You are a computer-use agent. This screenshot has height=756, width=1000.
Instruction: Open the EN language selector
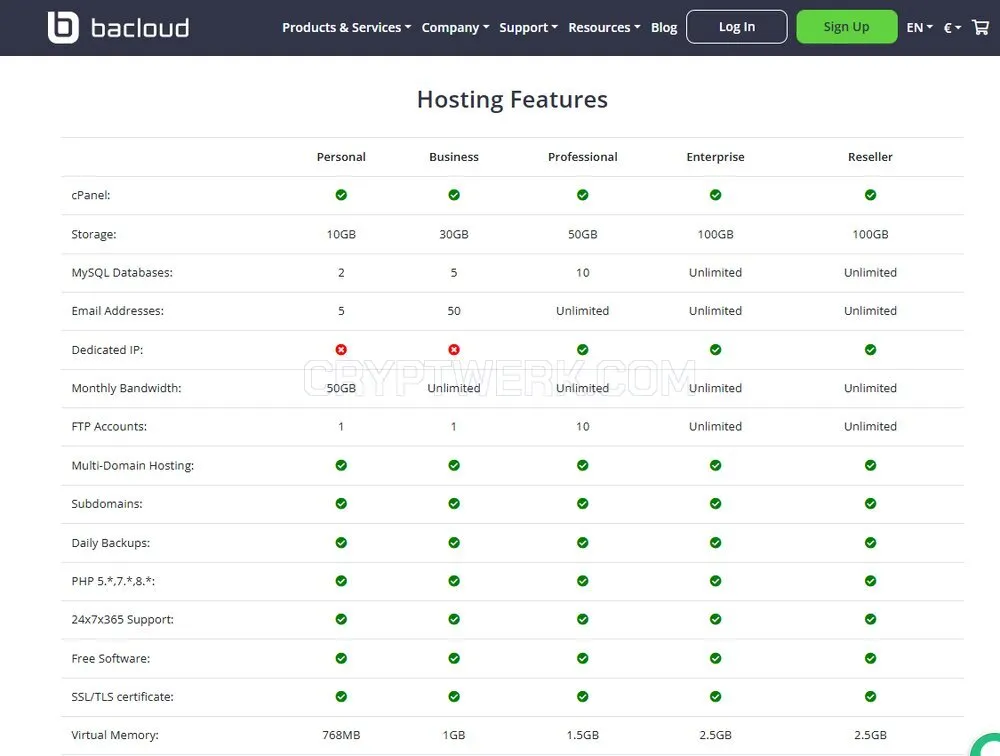tap(919, 27)
